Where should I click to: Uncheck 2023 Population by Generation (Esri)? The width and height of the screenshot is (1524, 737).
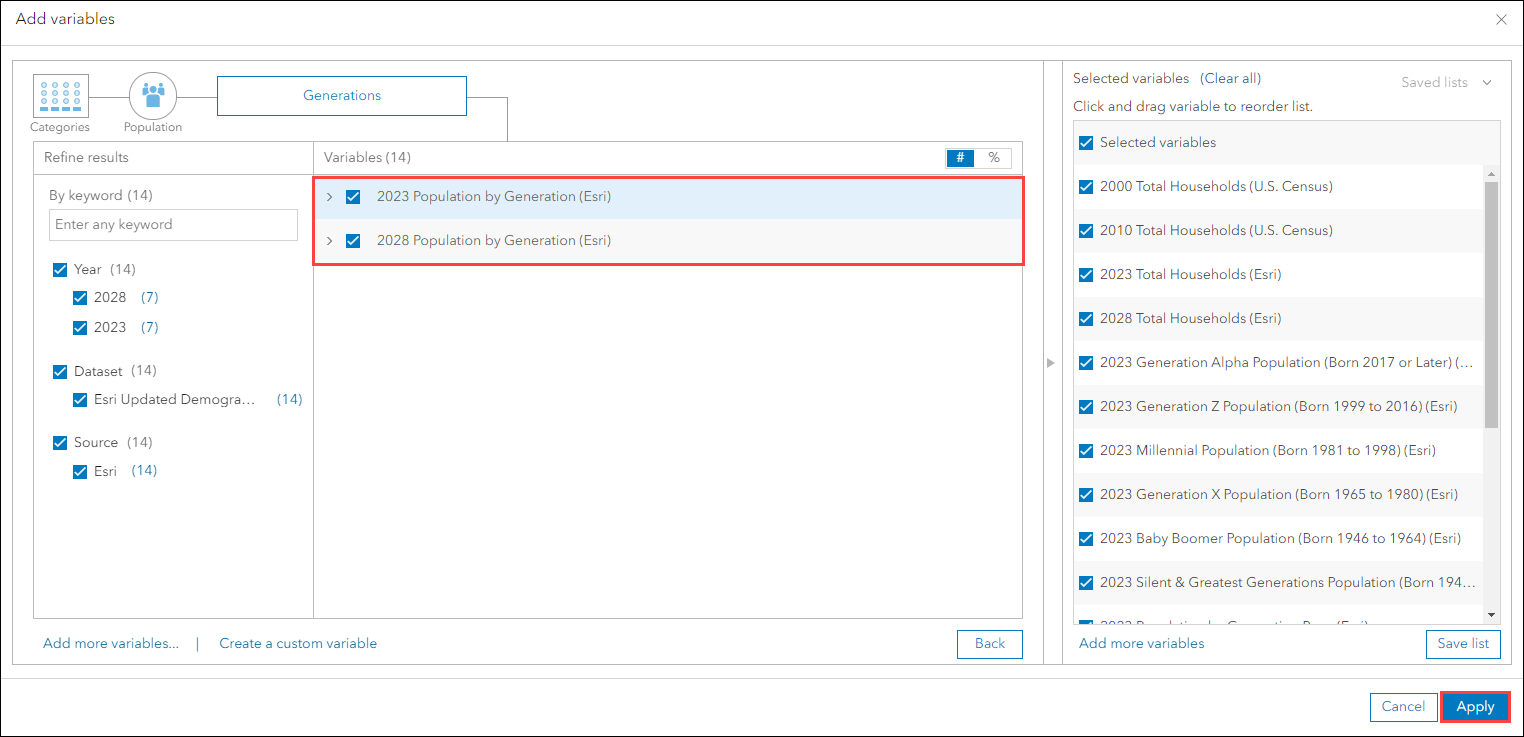coord(353,197)
